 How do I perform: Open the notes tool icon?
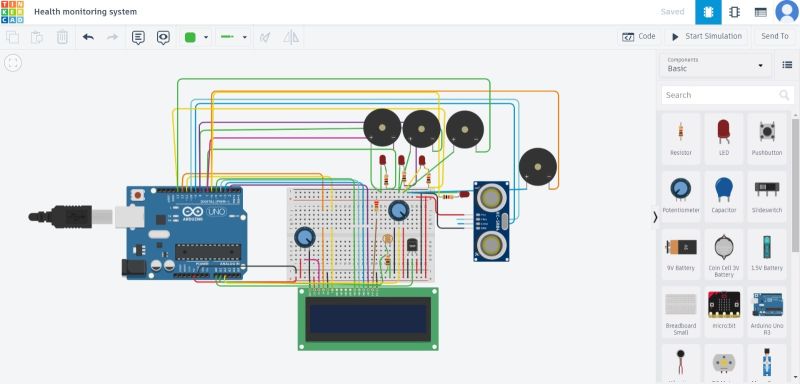pos(138,37)
